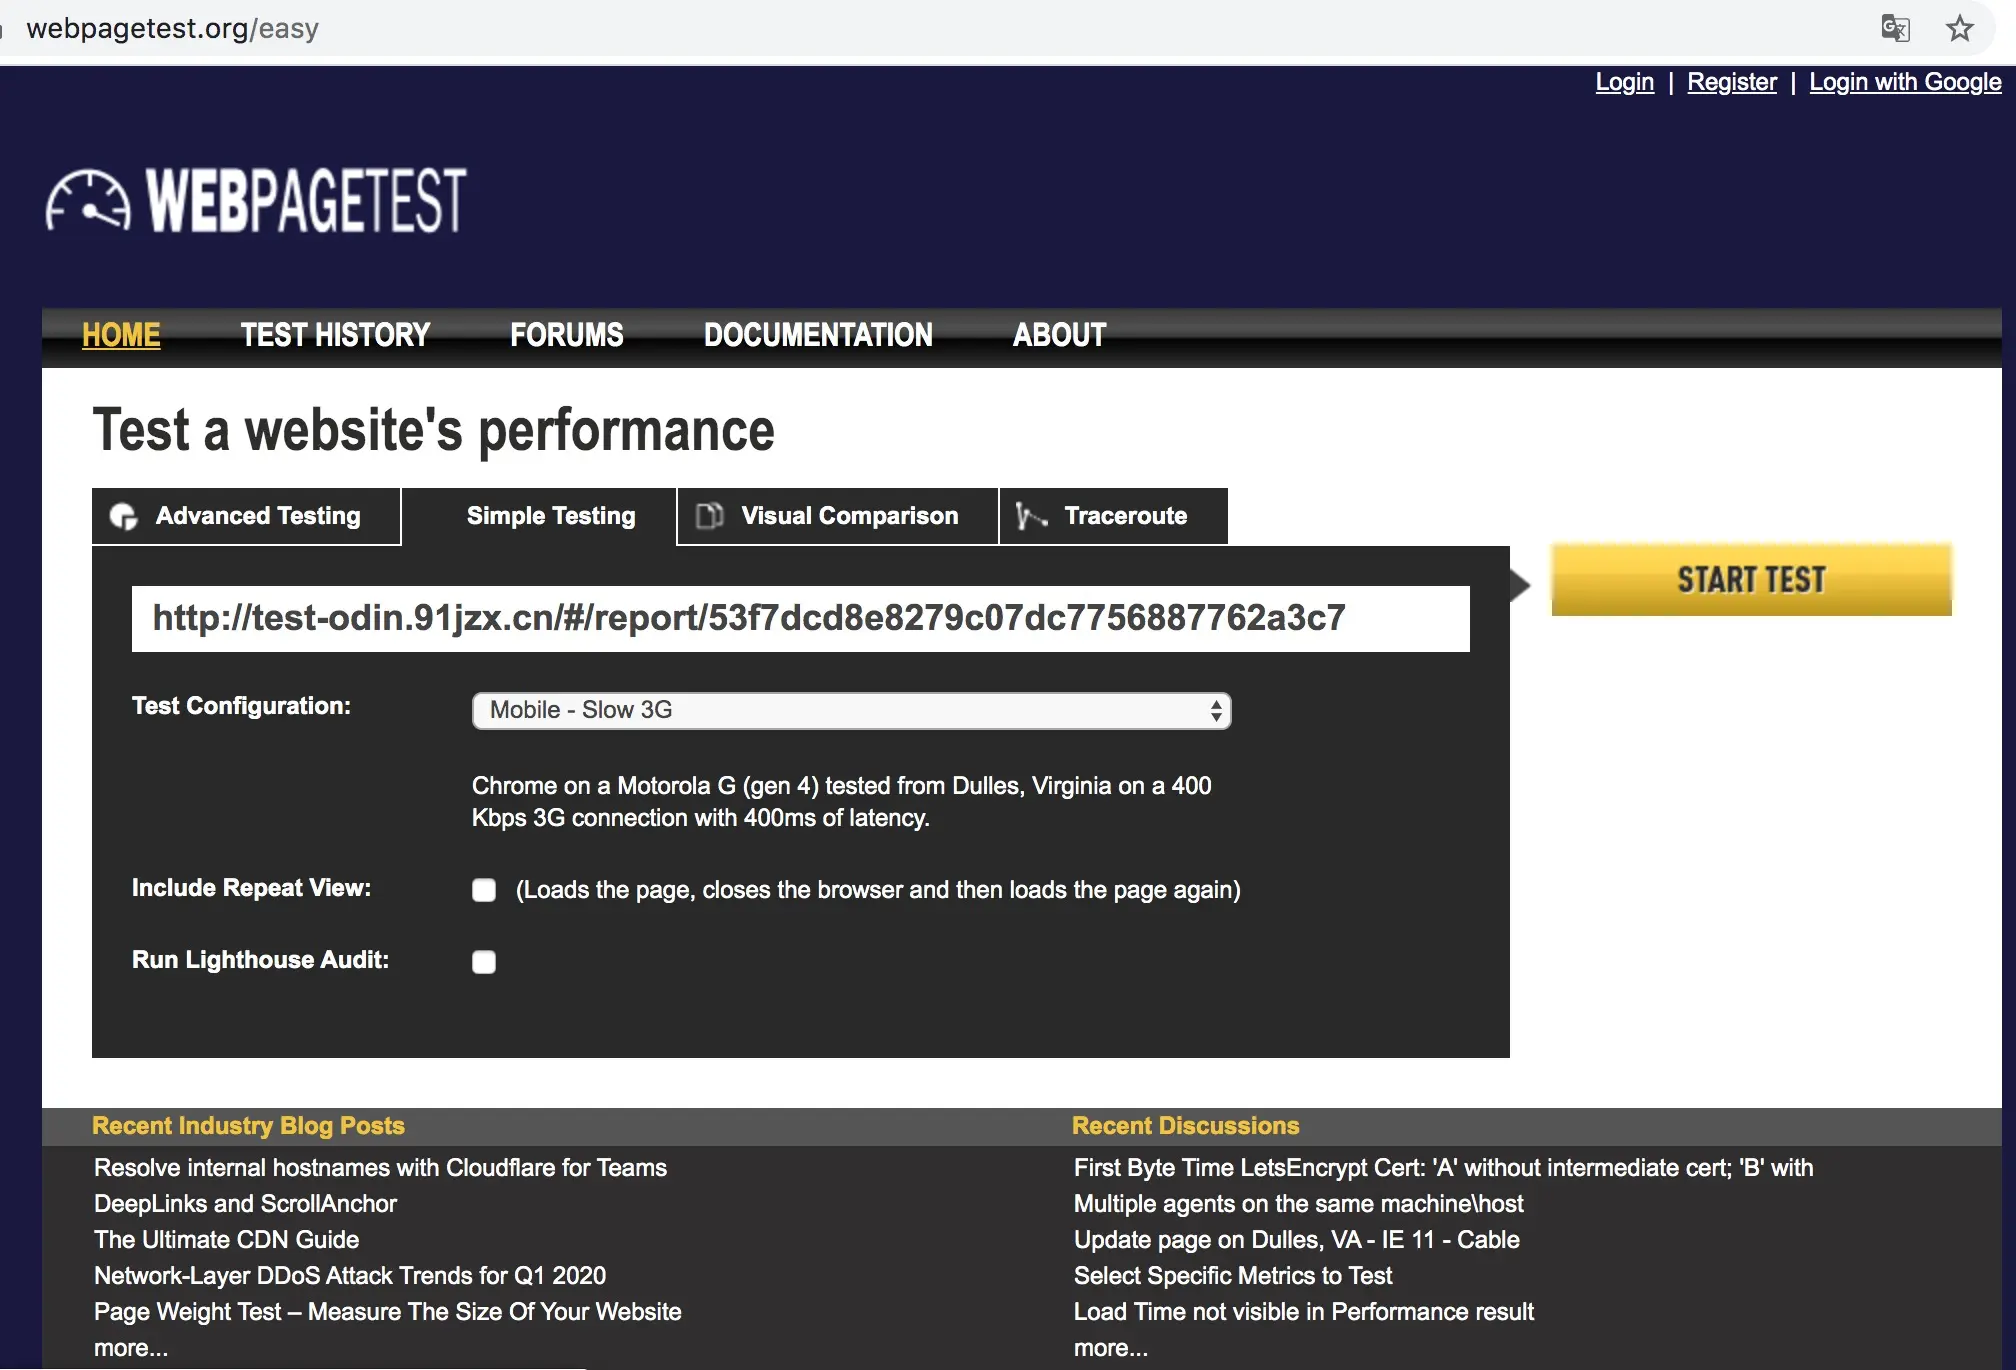Viewport: 2016px width, 1370px height.
Task: Open the Test Configuration dropdown
Action: pyautogui.click(x=850, y=710)
